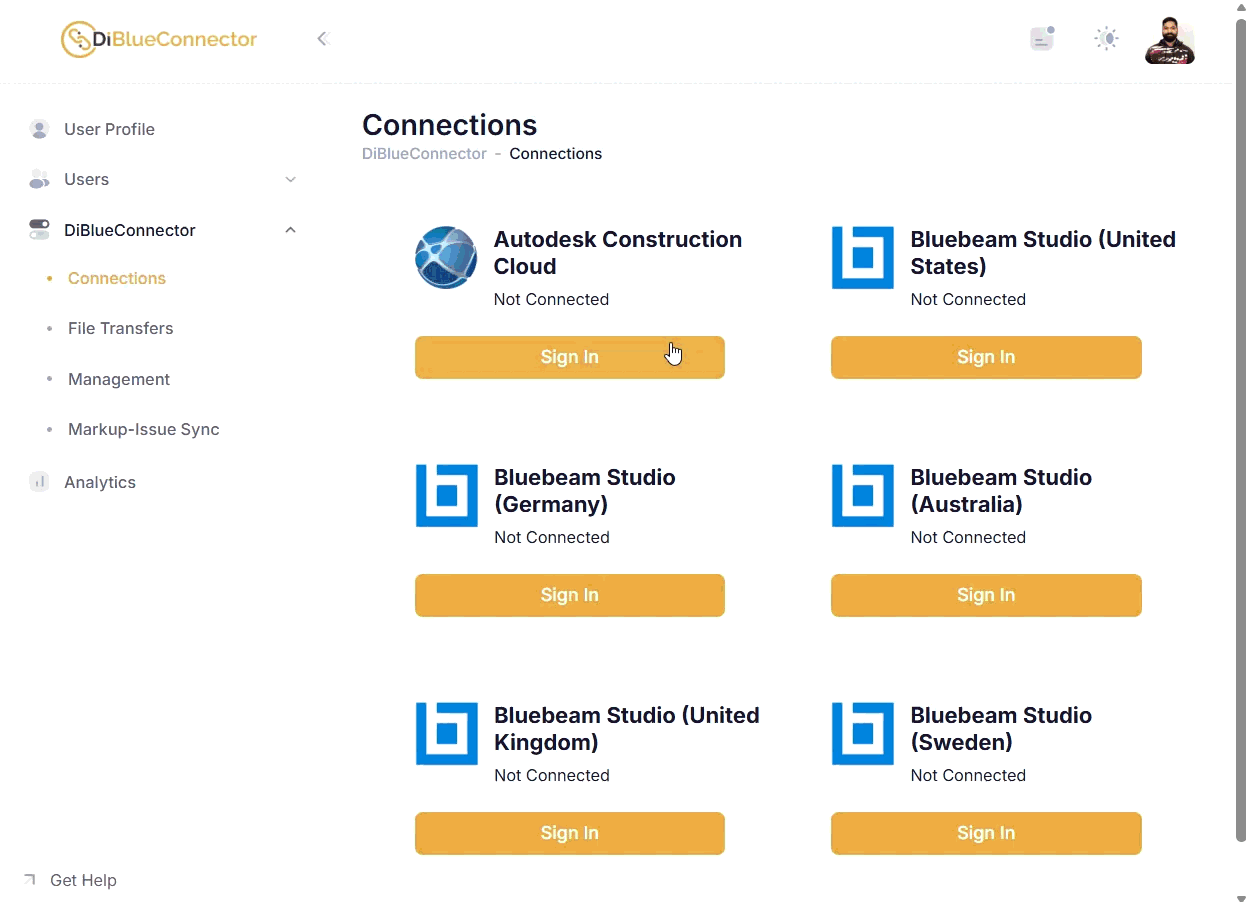This screenshot has width=1246, height=902.
Task: Collapse the sidebar with the chevron arrow
Action: [x=322, y=39]
